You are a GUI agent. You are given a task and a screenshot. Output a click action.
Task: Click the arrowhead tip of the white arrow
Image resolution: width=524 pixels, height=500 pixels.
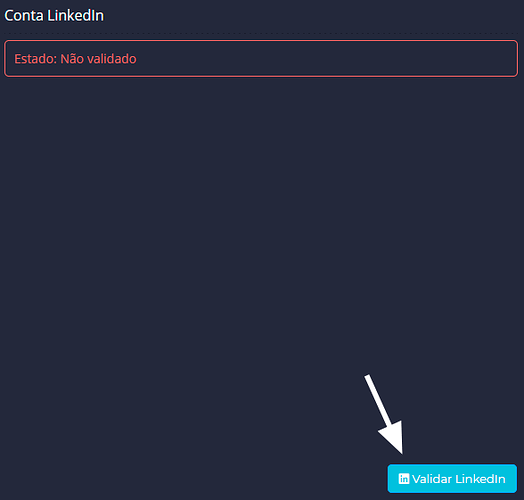pyautogui.click(x=401, y=451)
